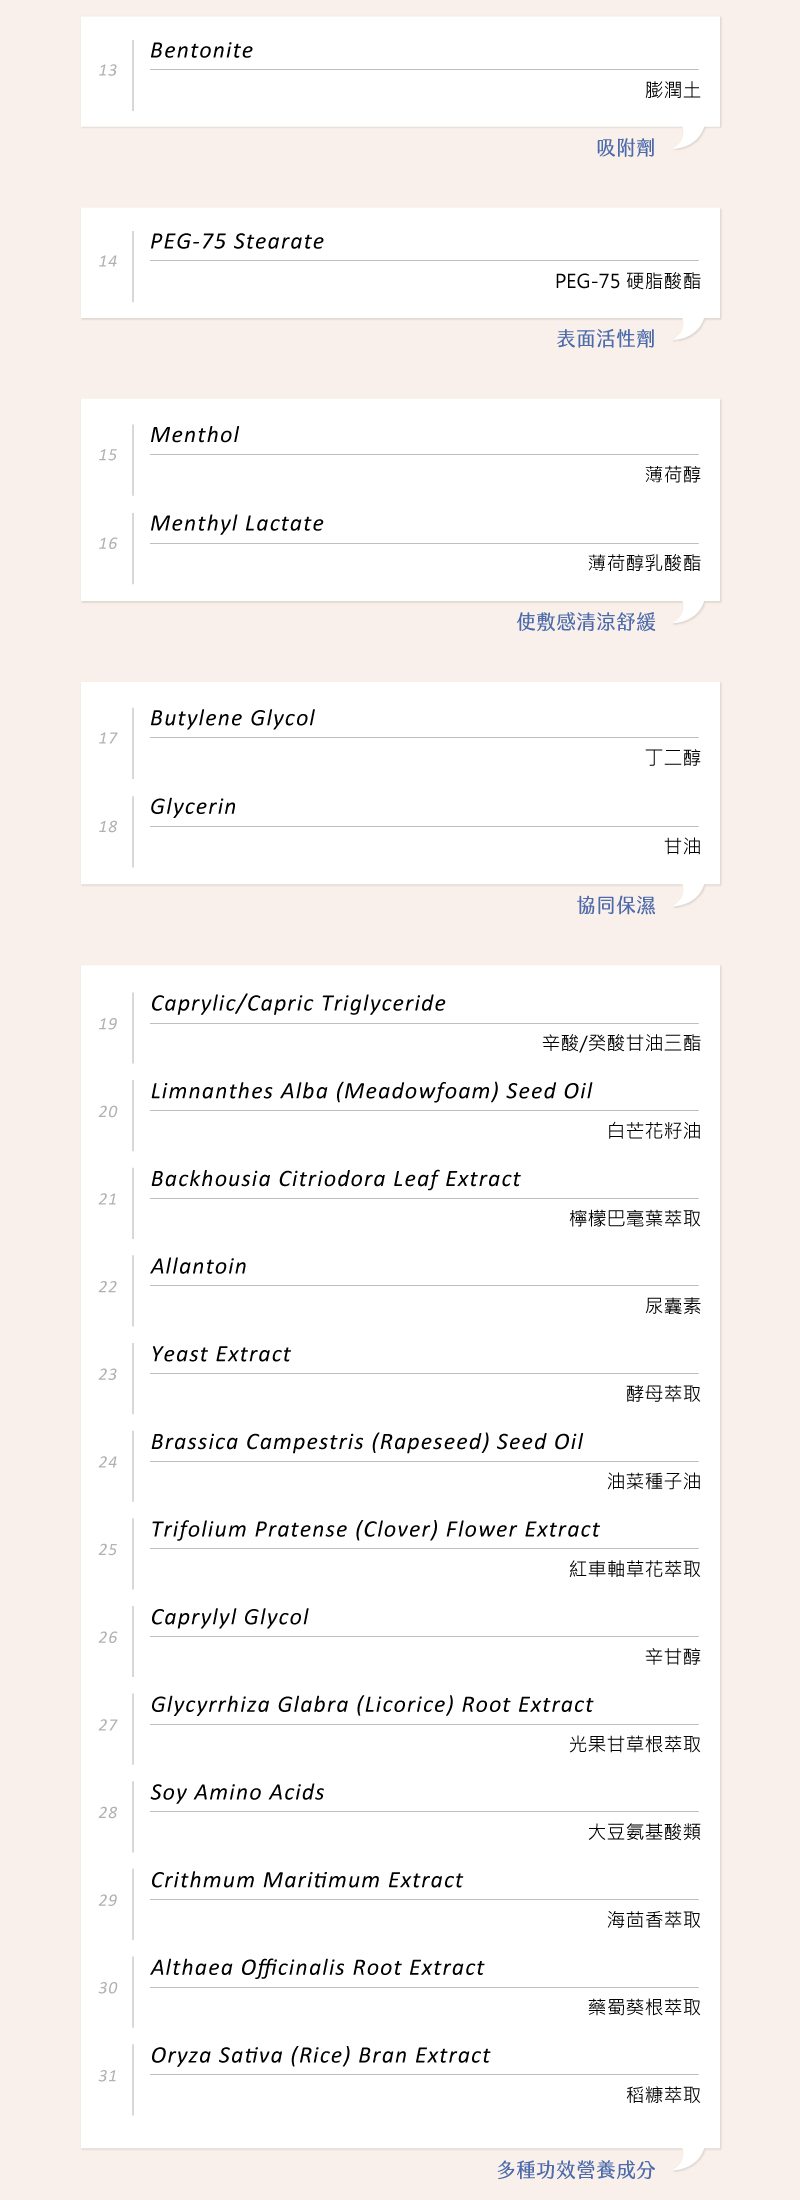Click Caprylic/Capric Triglyceride ingredient name

coord(298,1004)
